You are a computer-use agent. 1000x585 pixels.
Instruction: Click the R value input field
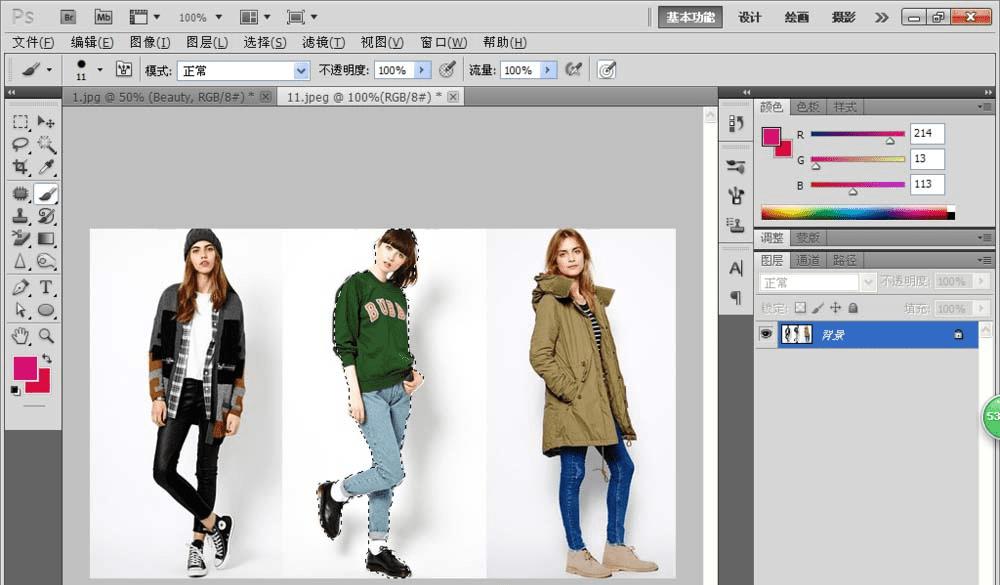tap(927, 134)
